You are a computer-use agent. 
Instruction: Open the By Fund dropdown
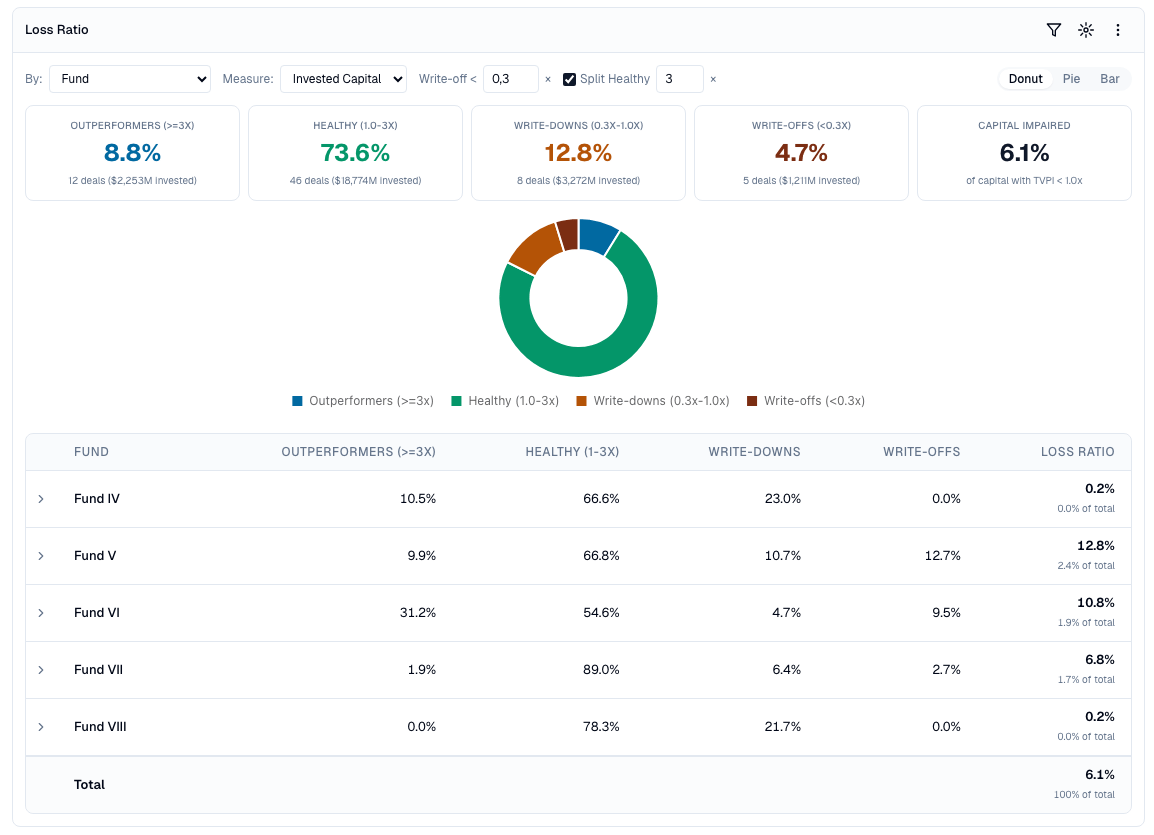(130, 79)
